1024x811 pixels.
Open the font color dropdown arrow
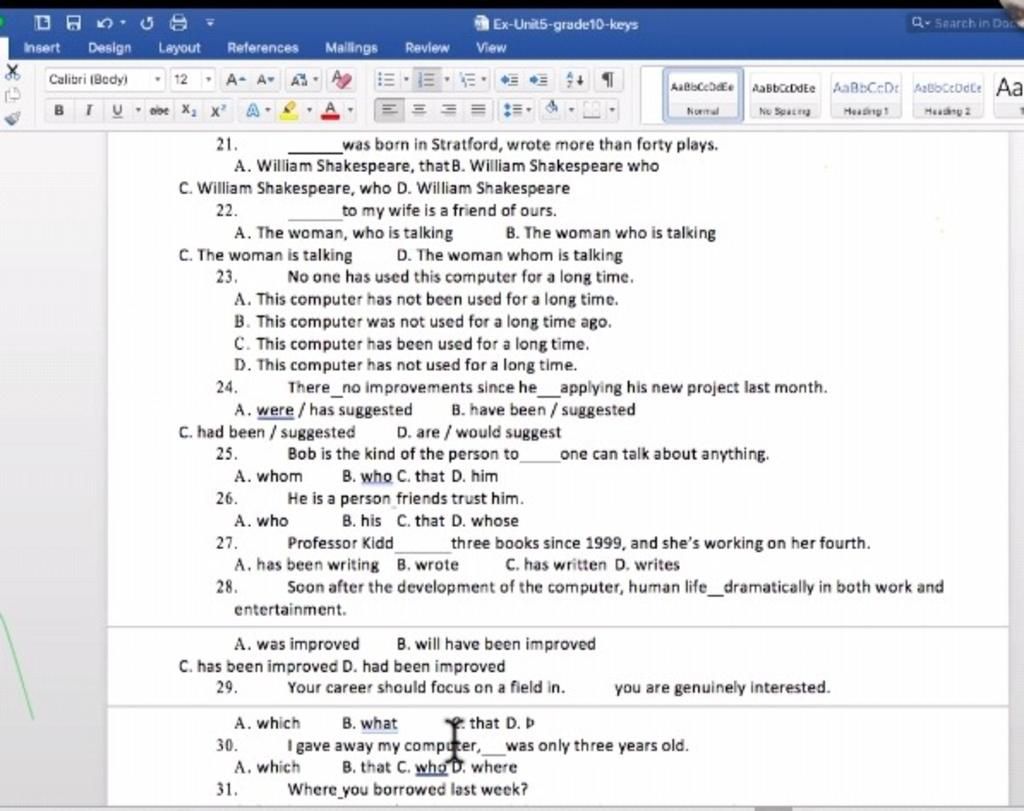coord(351,110)
